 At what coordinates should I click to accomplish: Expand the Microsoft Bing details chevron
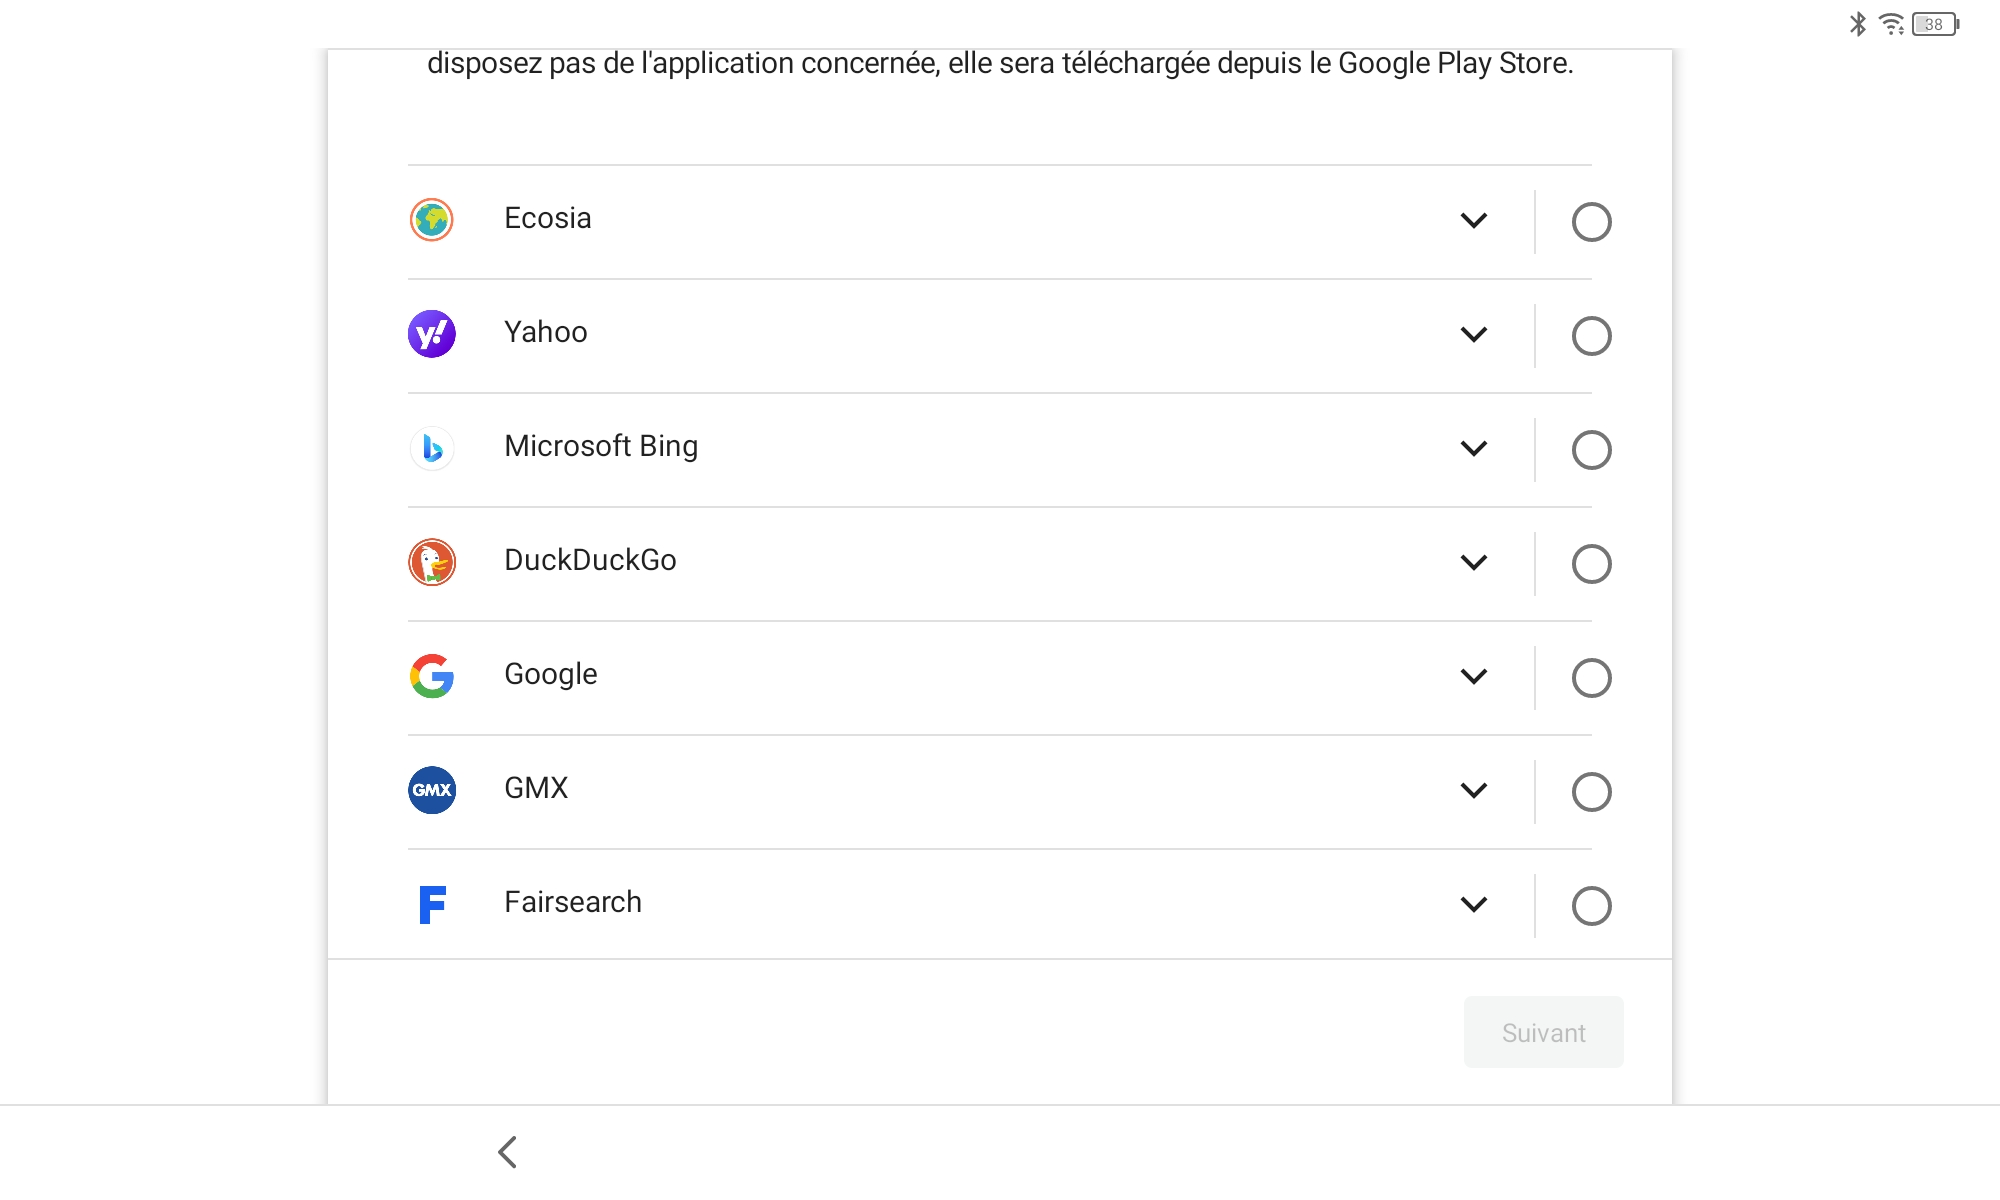[1474, 448]
